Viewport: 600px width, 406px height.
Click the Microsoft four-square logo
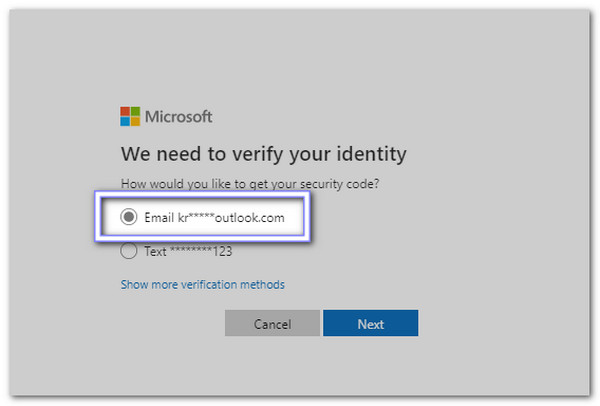click(x=130, y=116)
